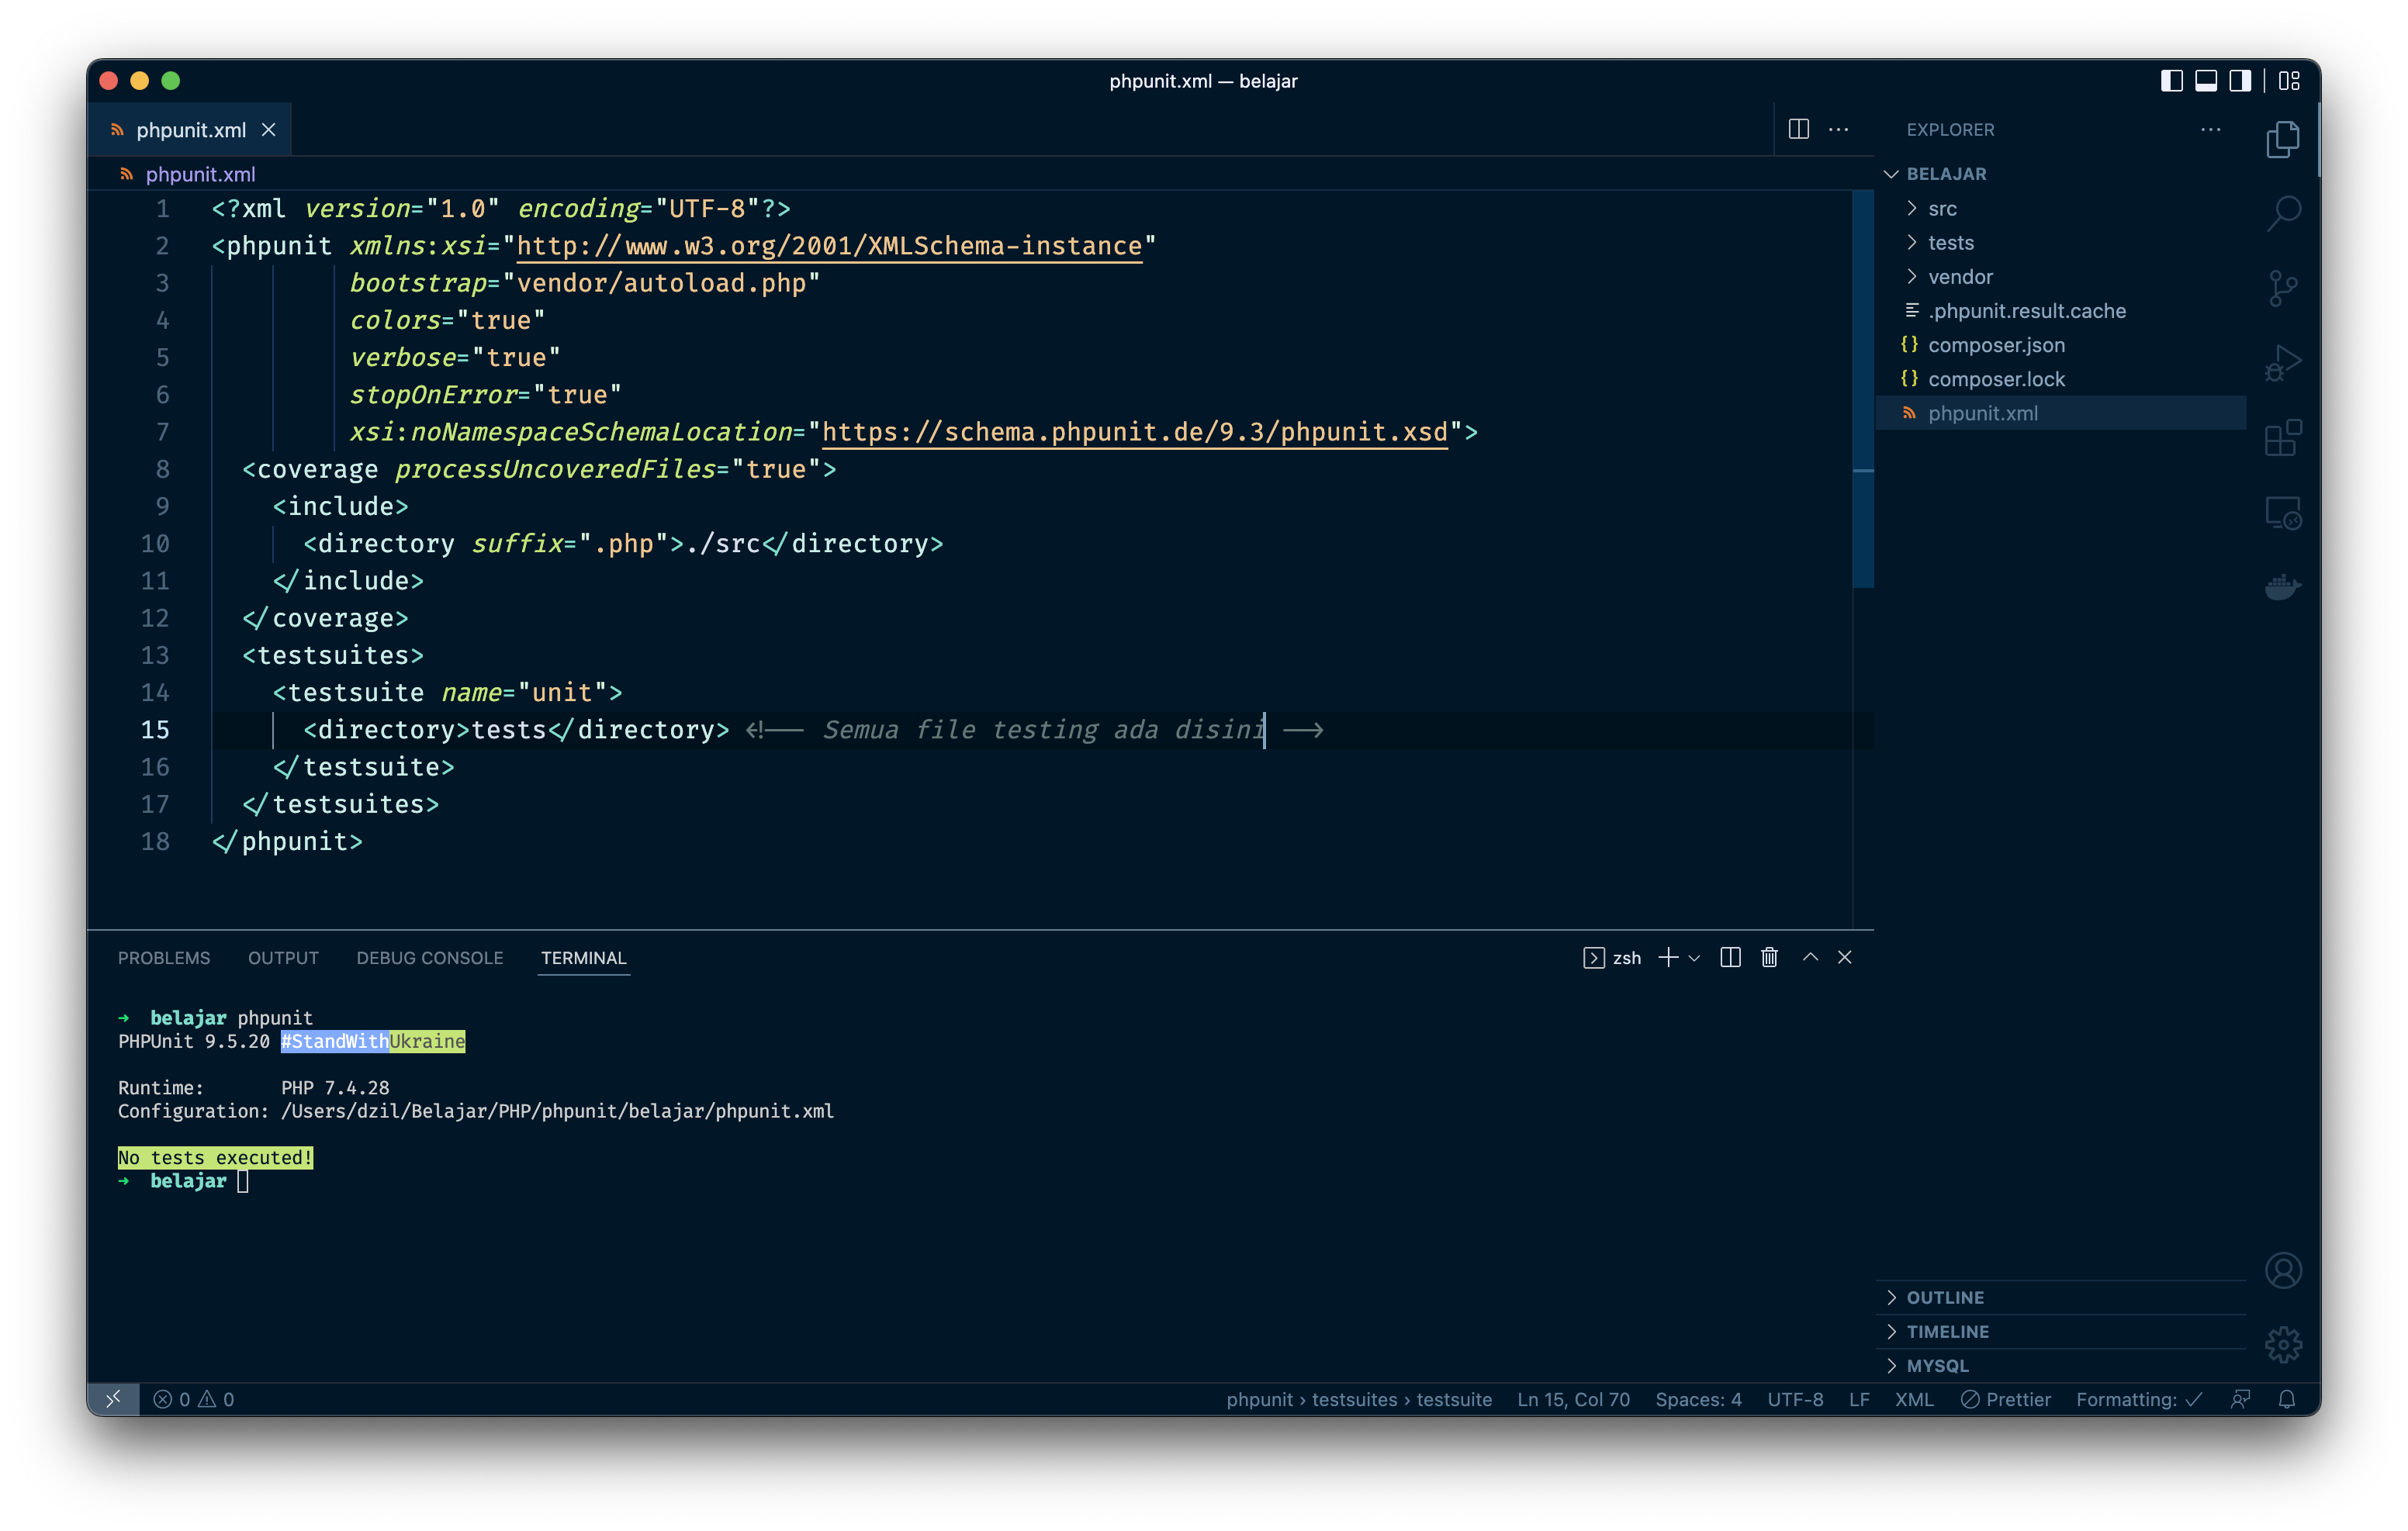Change language mode XML

[x=1914, y=1399]
